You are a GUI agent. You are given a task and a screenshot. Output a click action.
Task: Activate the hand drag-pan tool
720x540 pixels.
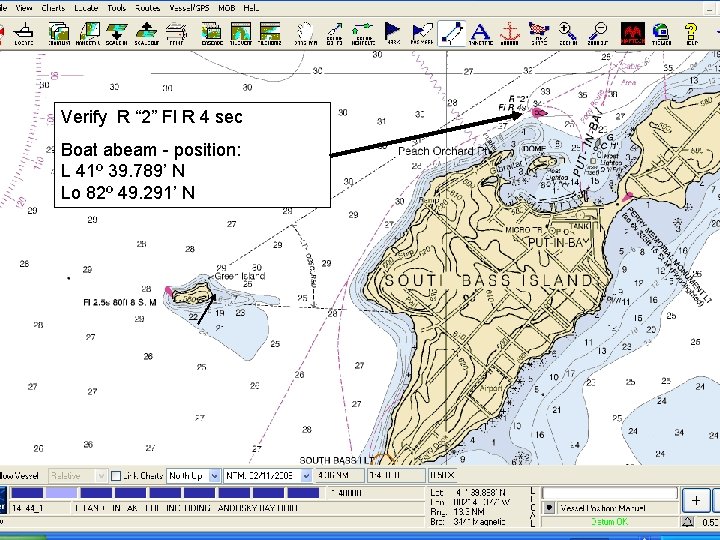coord(305,34)
